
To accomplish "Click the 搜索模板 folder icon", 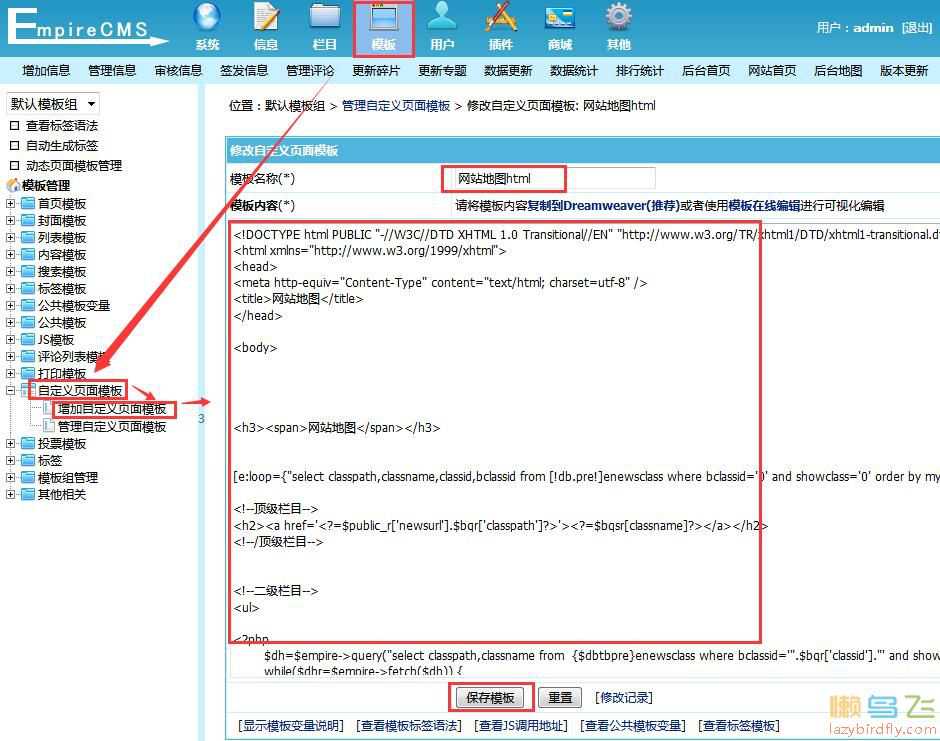I will click(28, 272).
